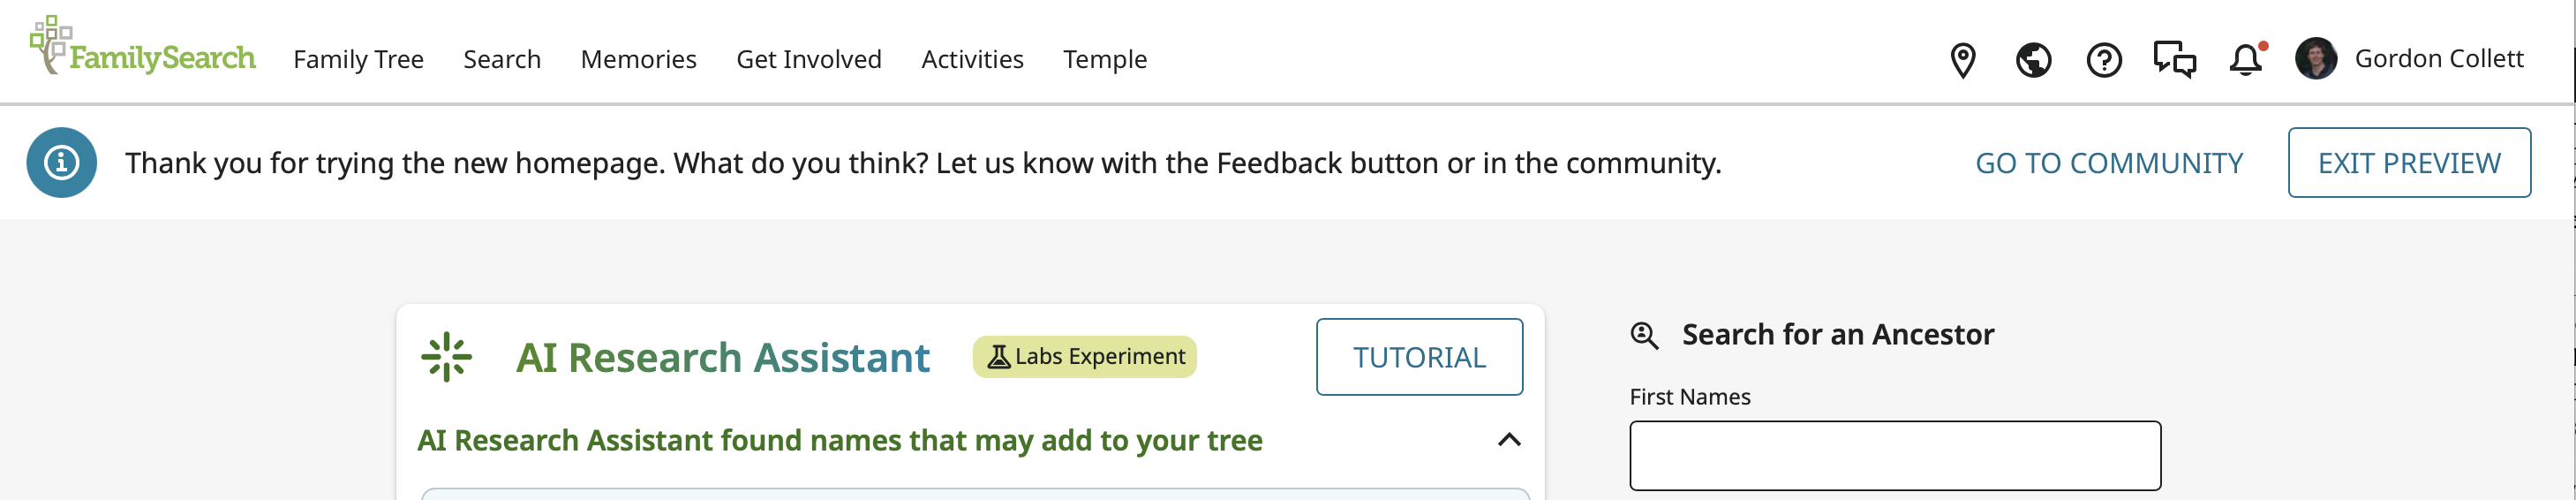Click the Tutorial button
The image size is (2576, 500).
tap(1418, 357)
